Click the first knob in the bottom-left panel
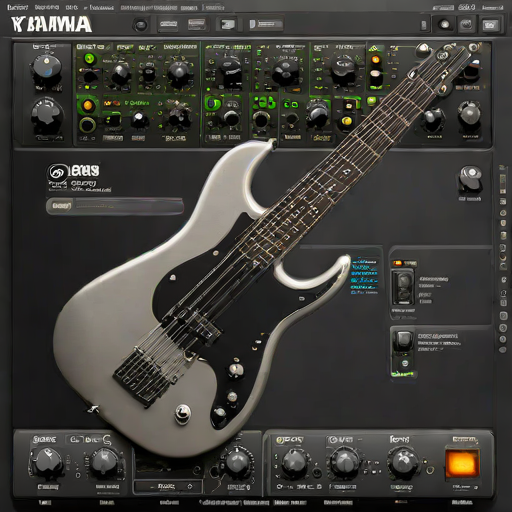 tap(49, 462)
